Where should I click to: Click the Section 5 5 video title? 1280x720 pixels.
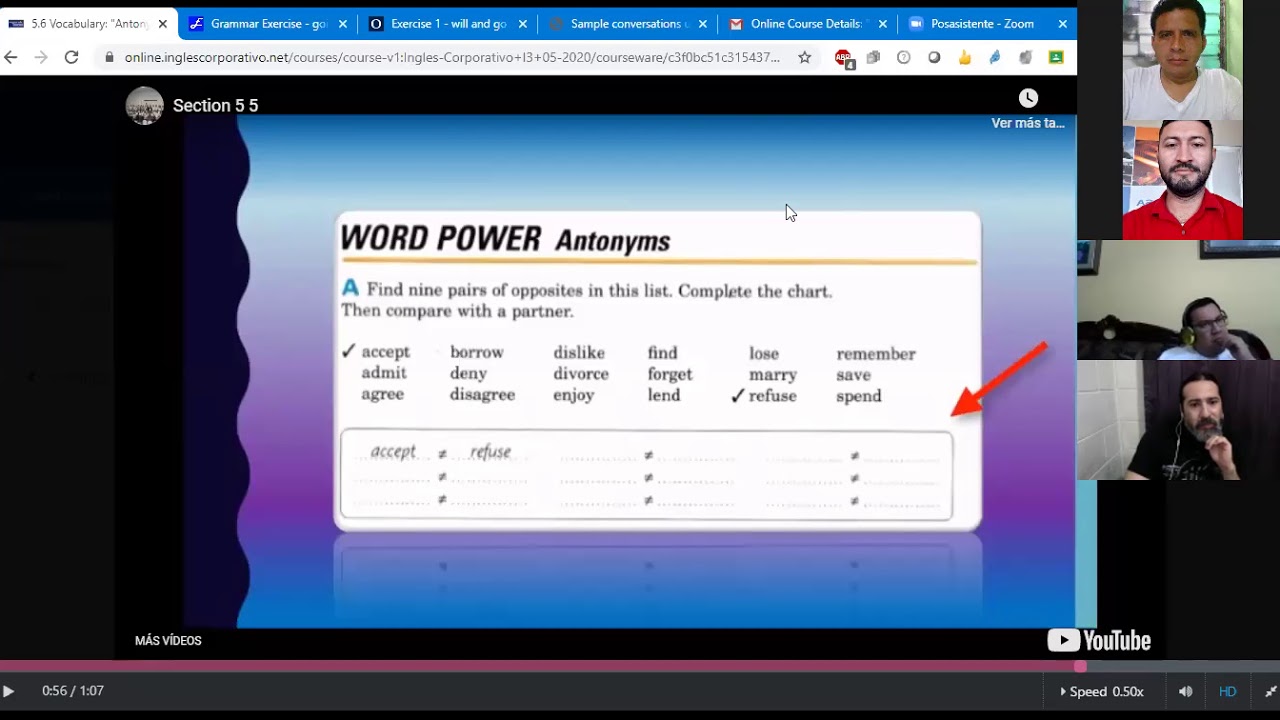coord(215,106)
